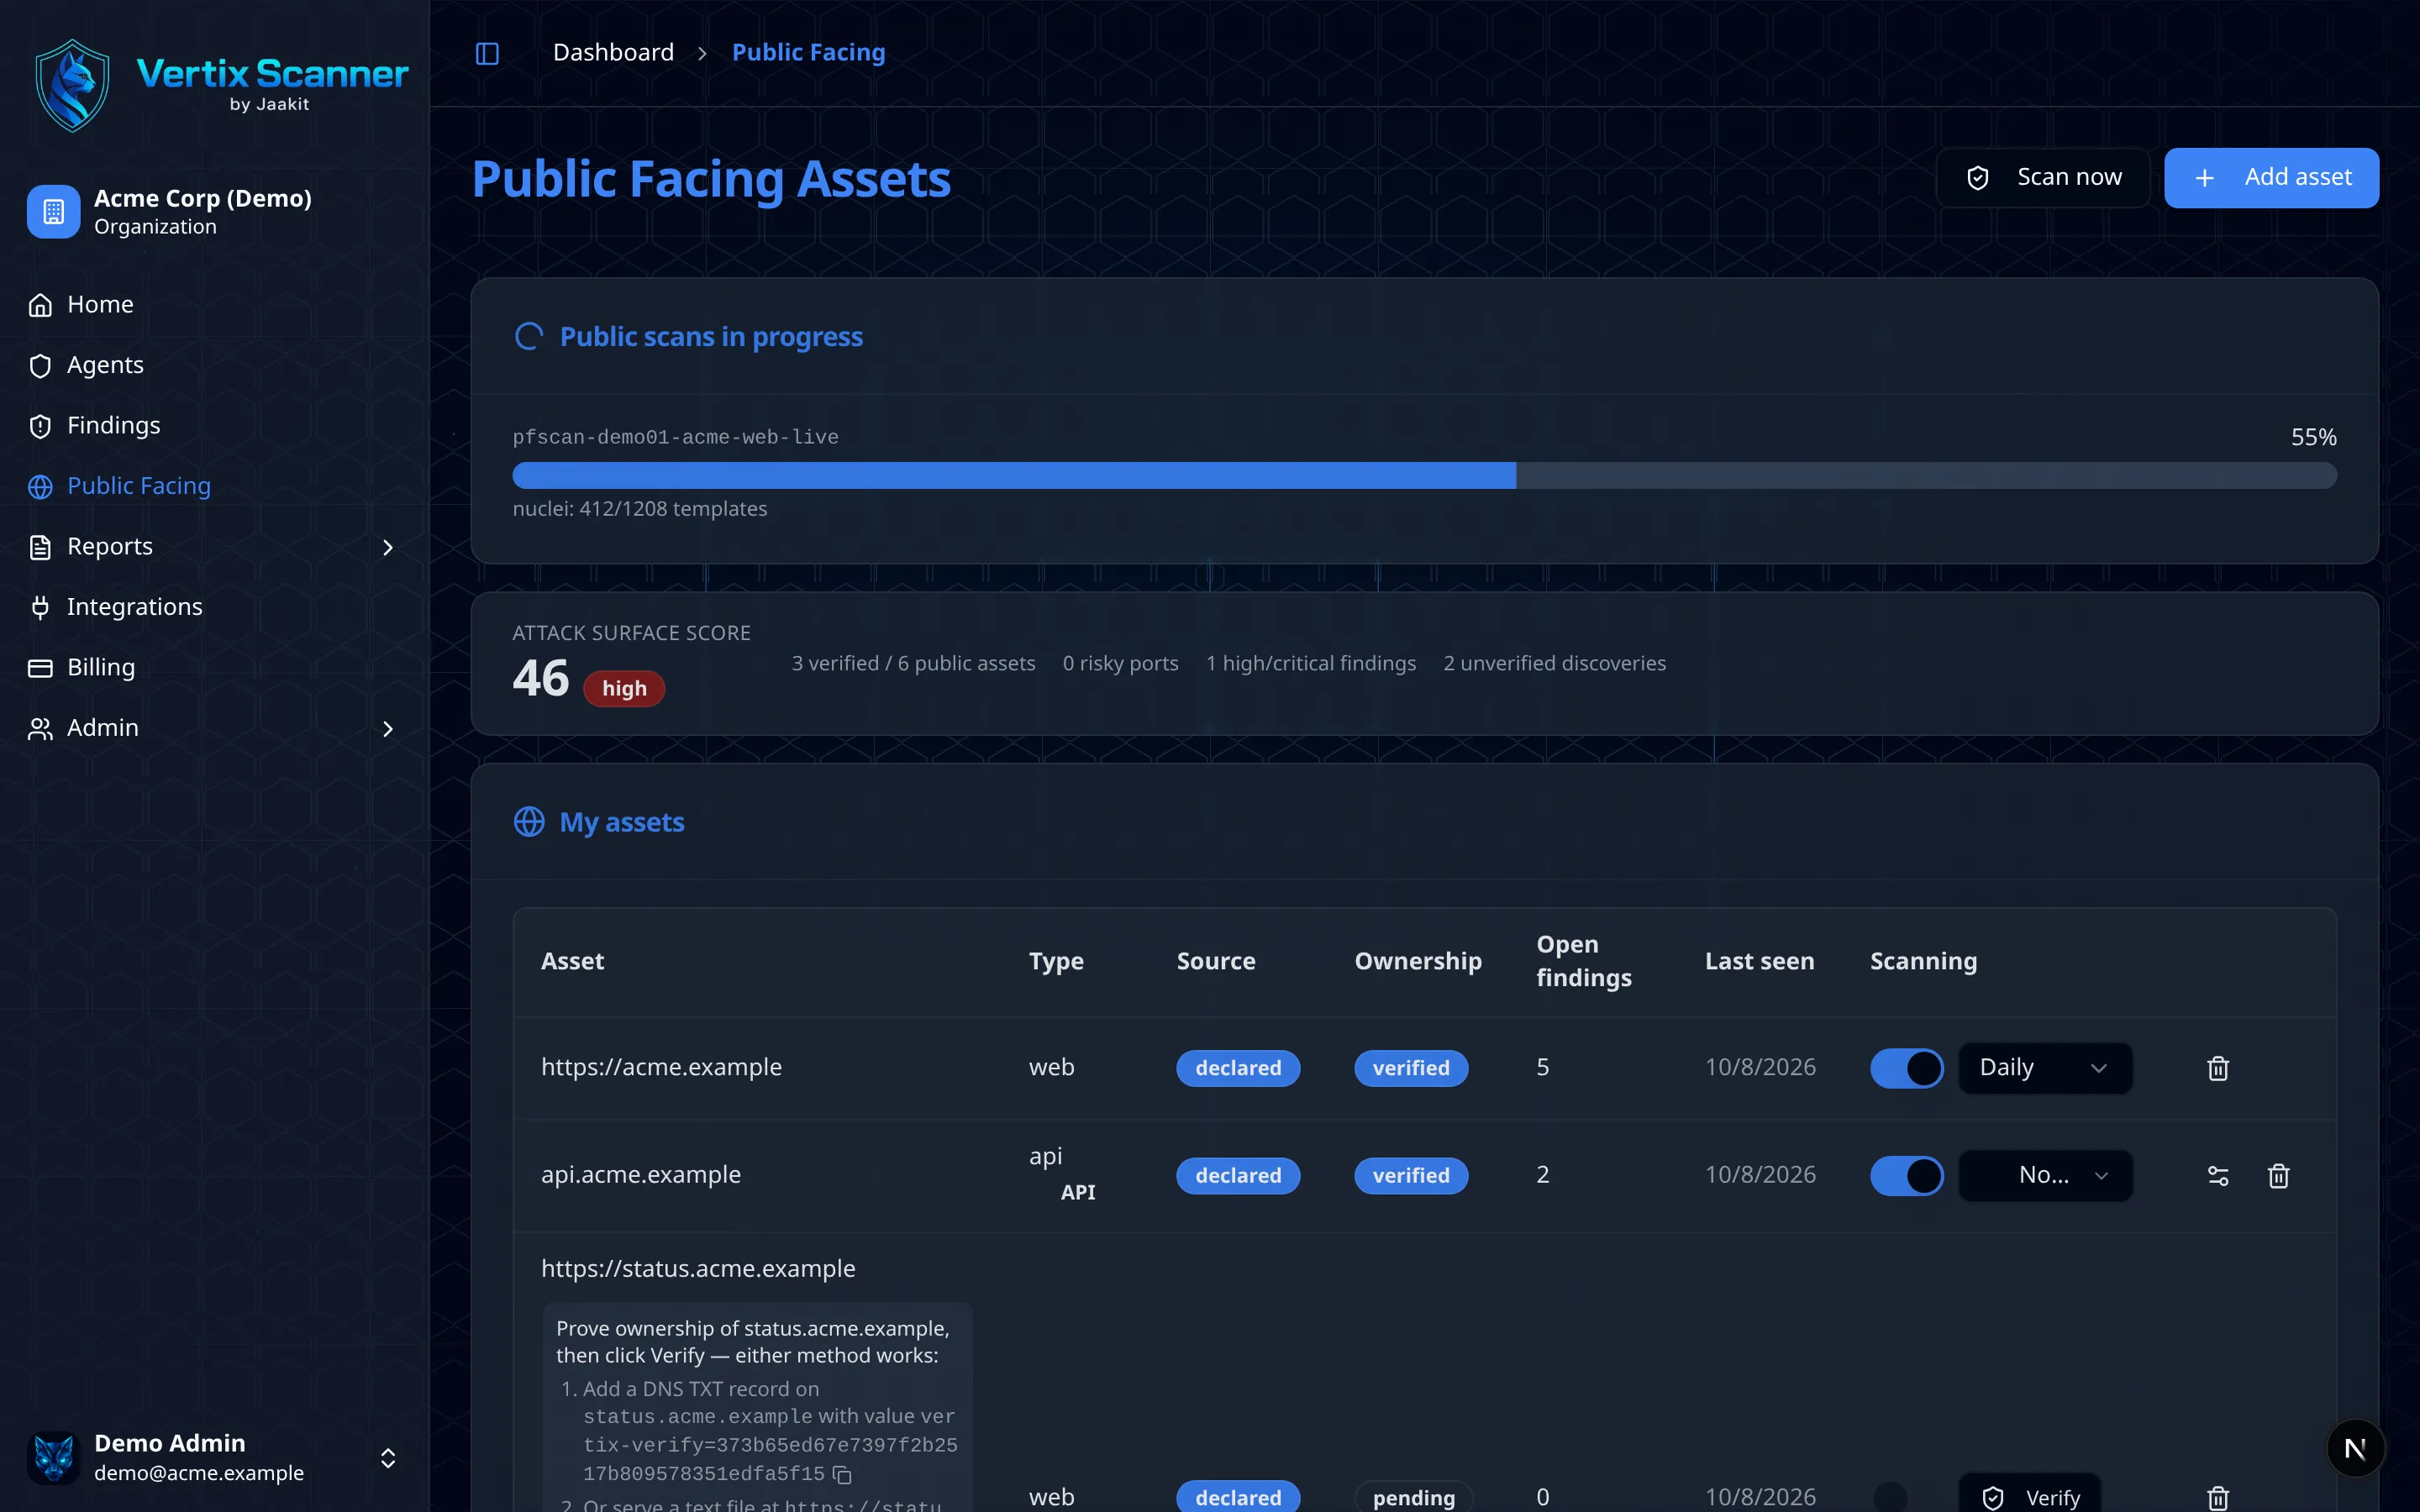This screenshot has width=2420, height=1512.
Task: Click the pfscan-demo01 scan progress bar
Action: (1424, 476)
